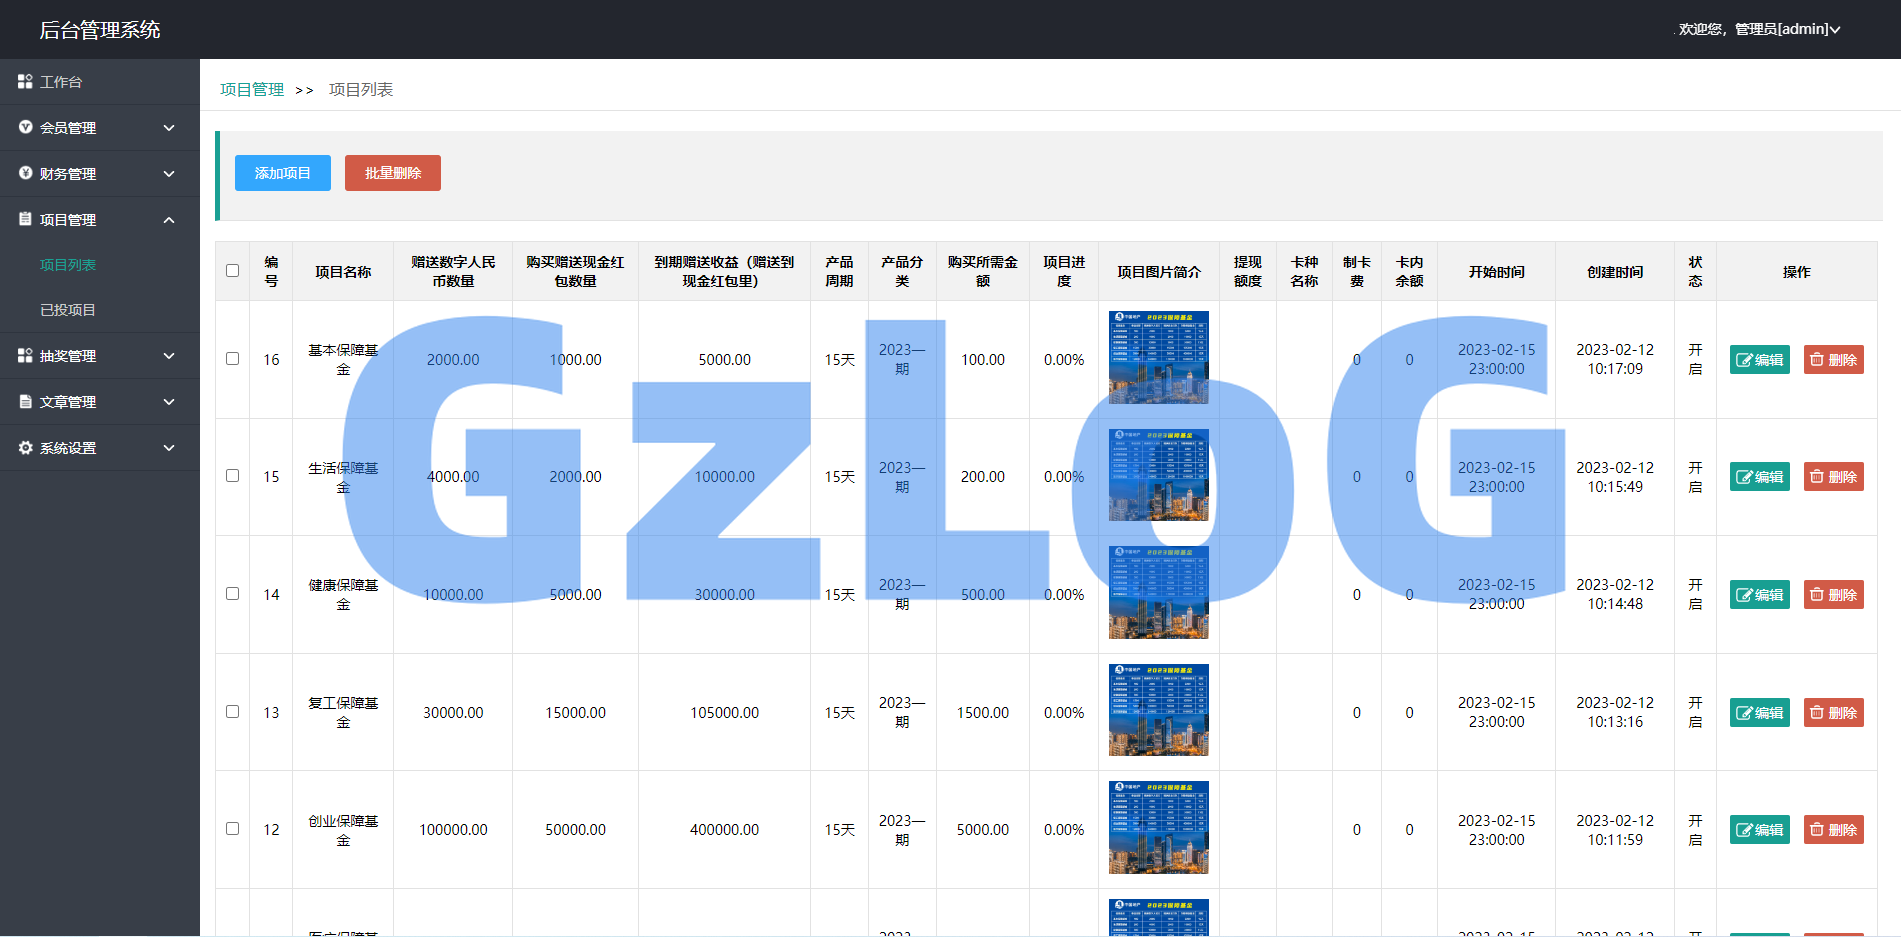Click the 文章管理 file icon
The width and height of the screenshot is (1901, 937).
point(25,401)
